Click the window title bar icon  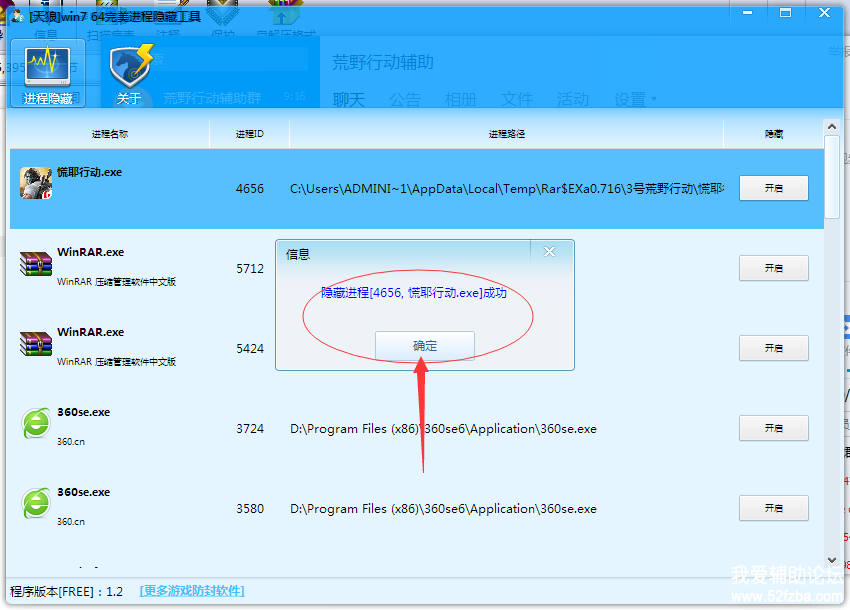pos(17,16)
